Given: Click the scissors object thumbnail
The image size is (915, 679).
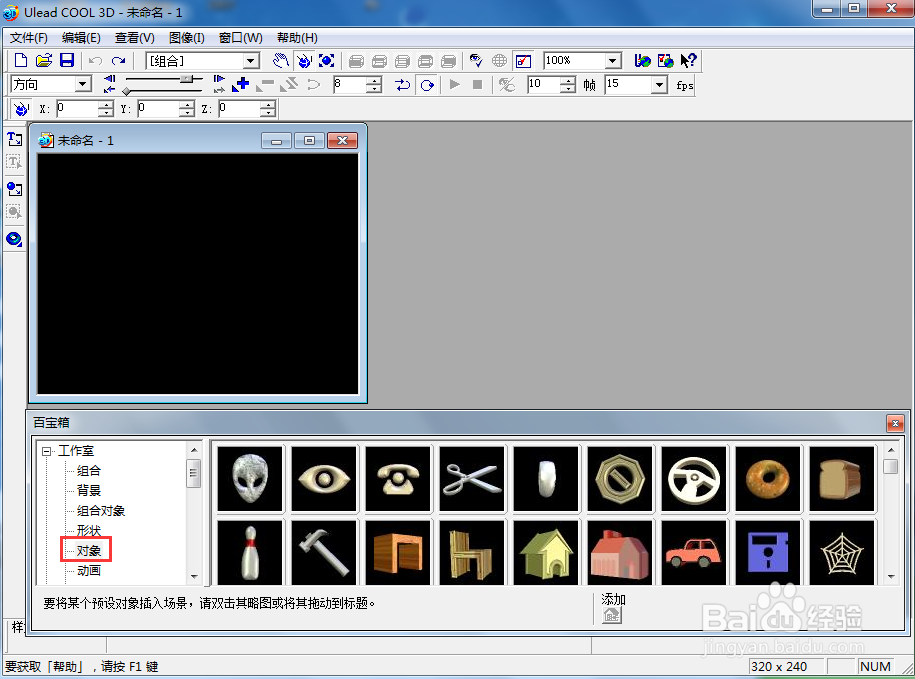Looking at the screenshot, I should [472, 479].
